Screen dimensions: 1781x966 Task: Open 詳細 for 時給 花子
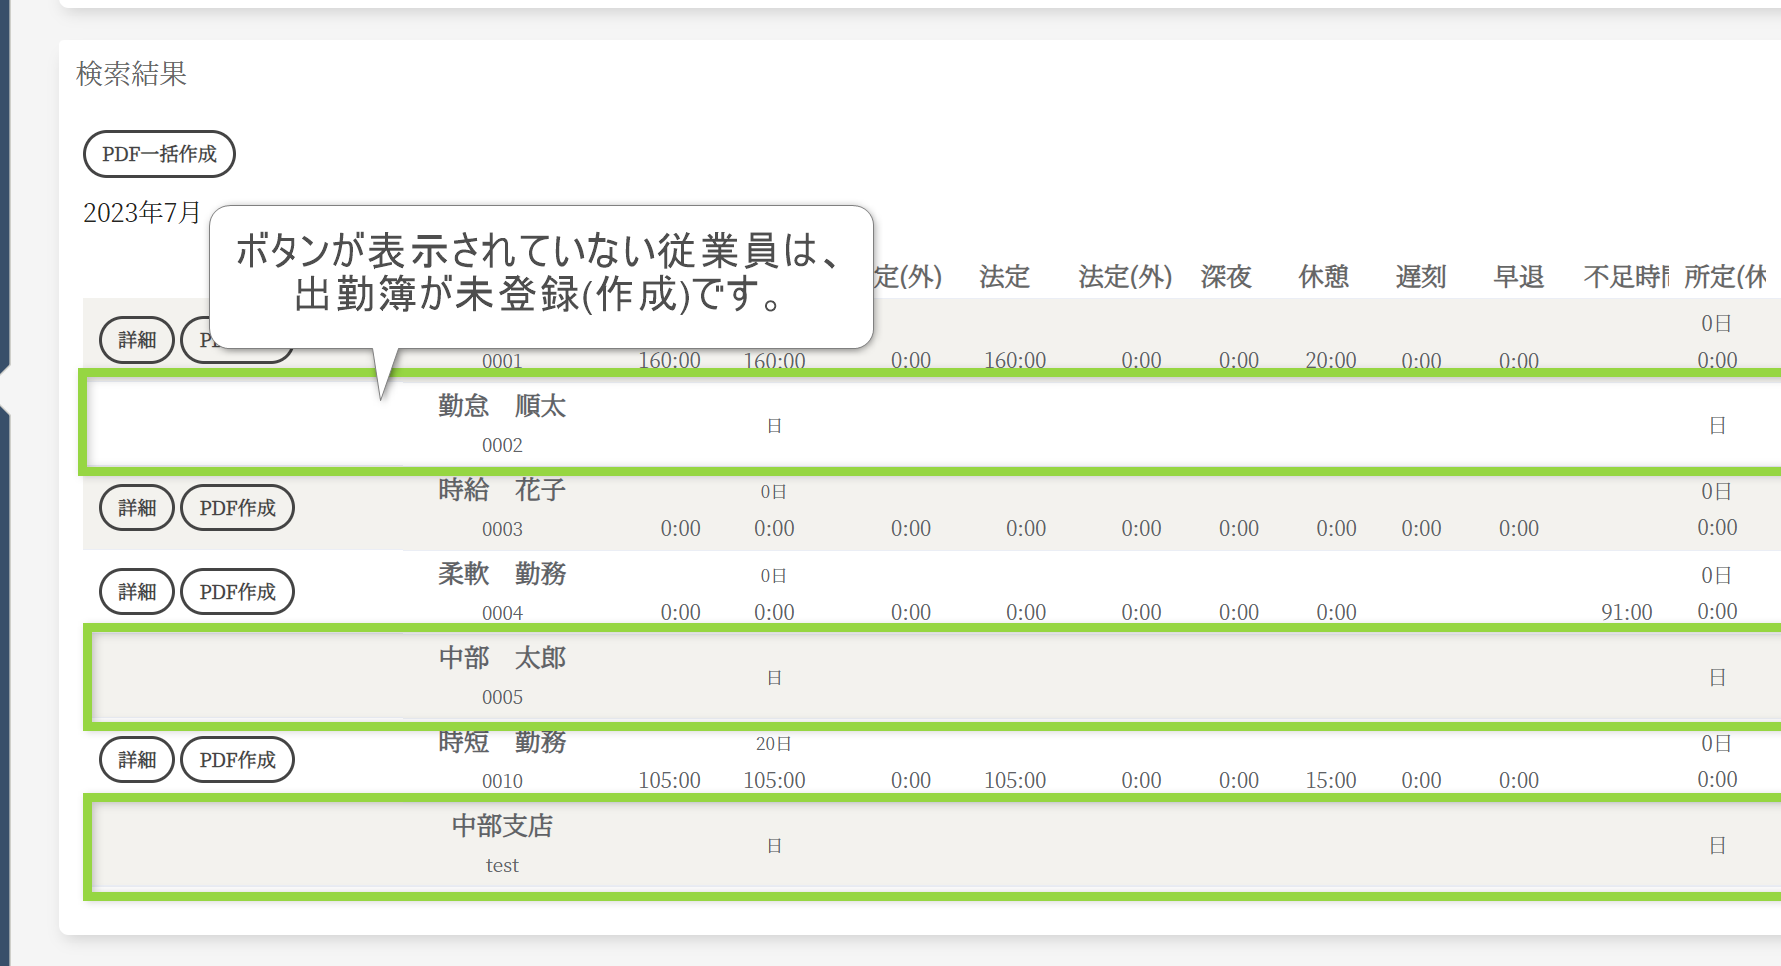pyautogui.click(x=137, y=508)
